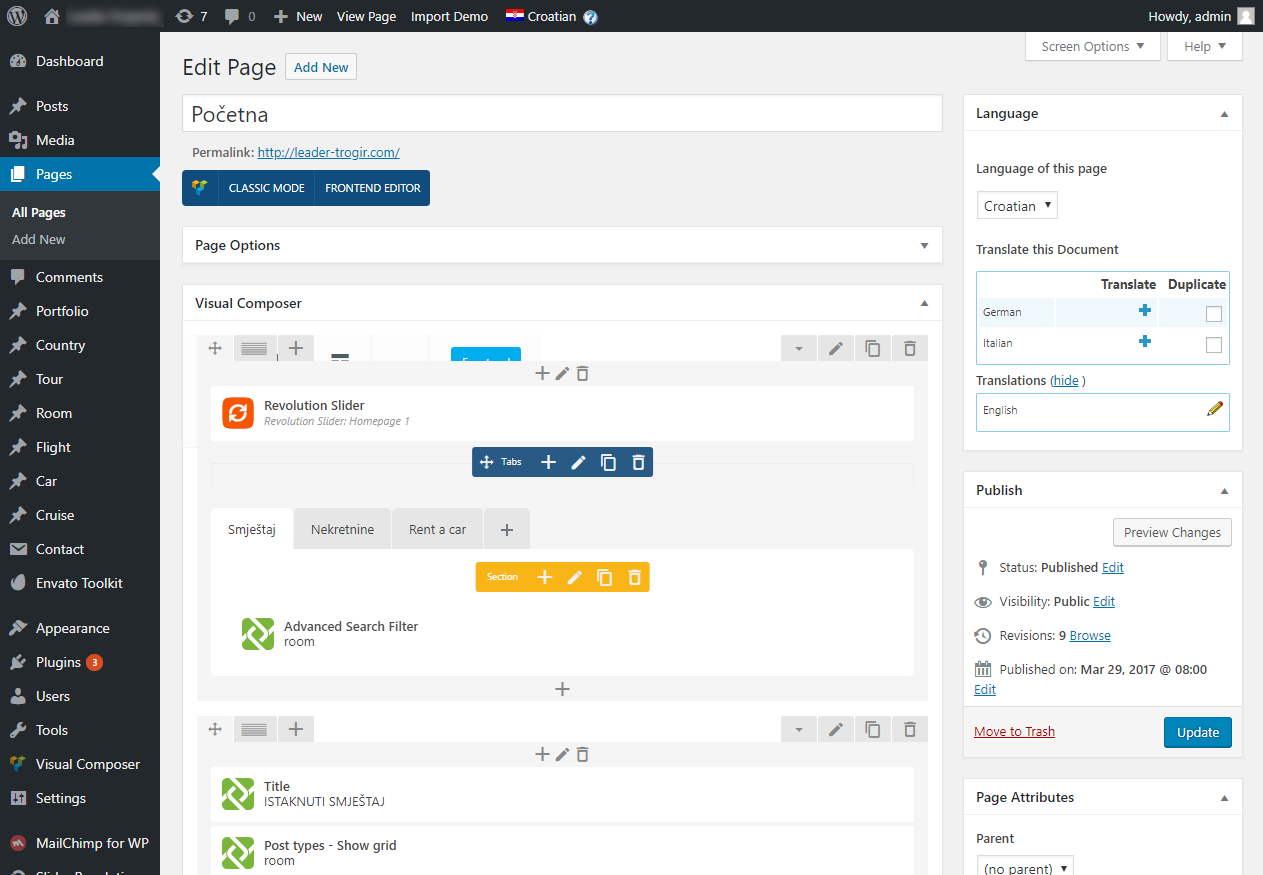Screen dimensions: 1263x875
Task: Click the WordPress logo in admin bar
Action: (x=17, y=16)
